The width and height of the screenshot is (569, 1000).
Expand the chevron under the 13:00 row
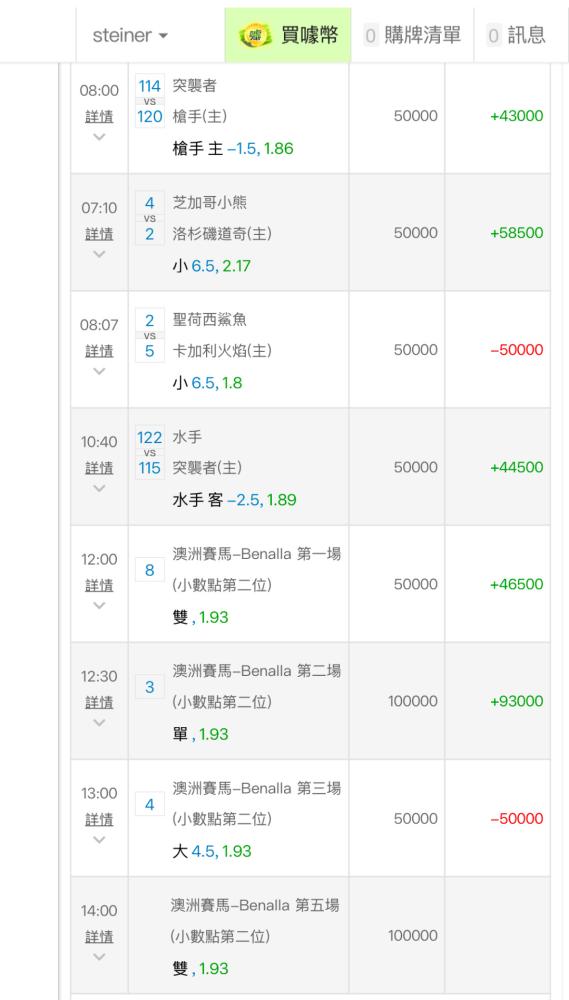coord(99,839)
